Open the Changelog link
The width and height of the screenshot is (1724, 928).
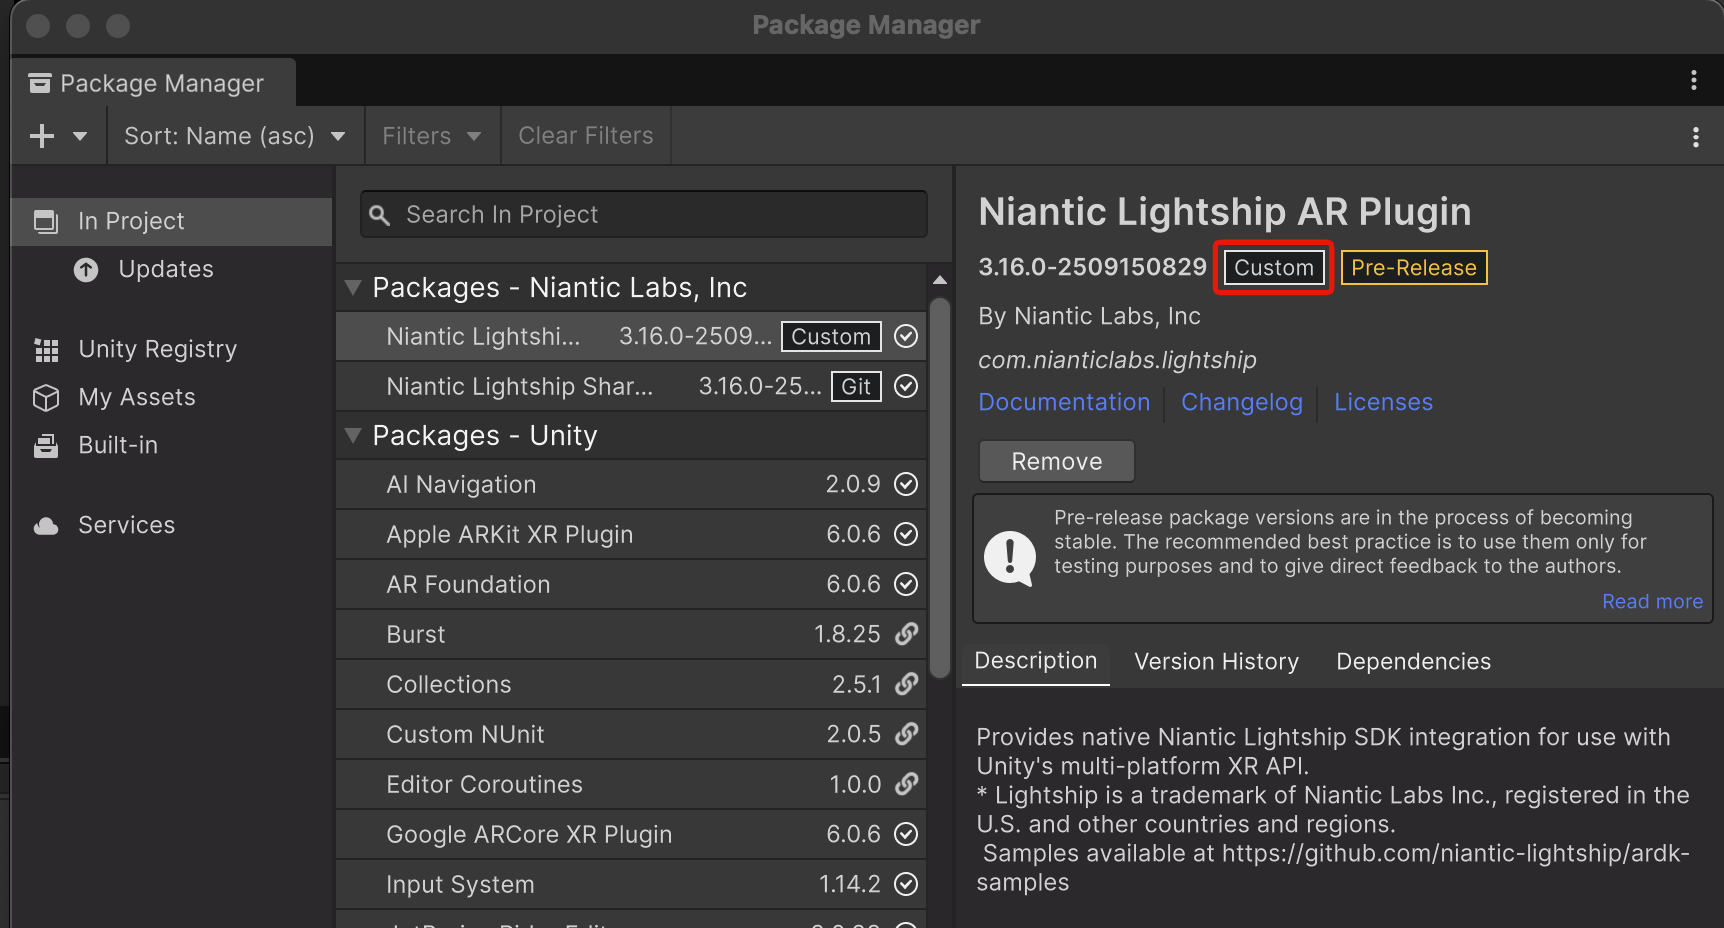click(x=1242, y=402)
